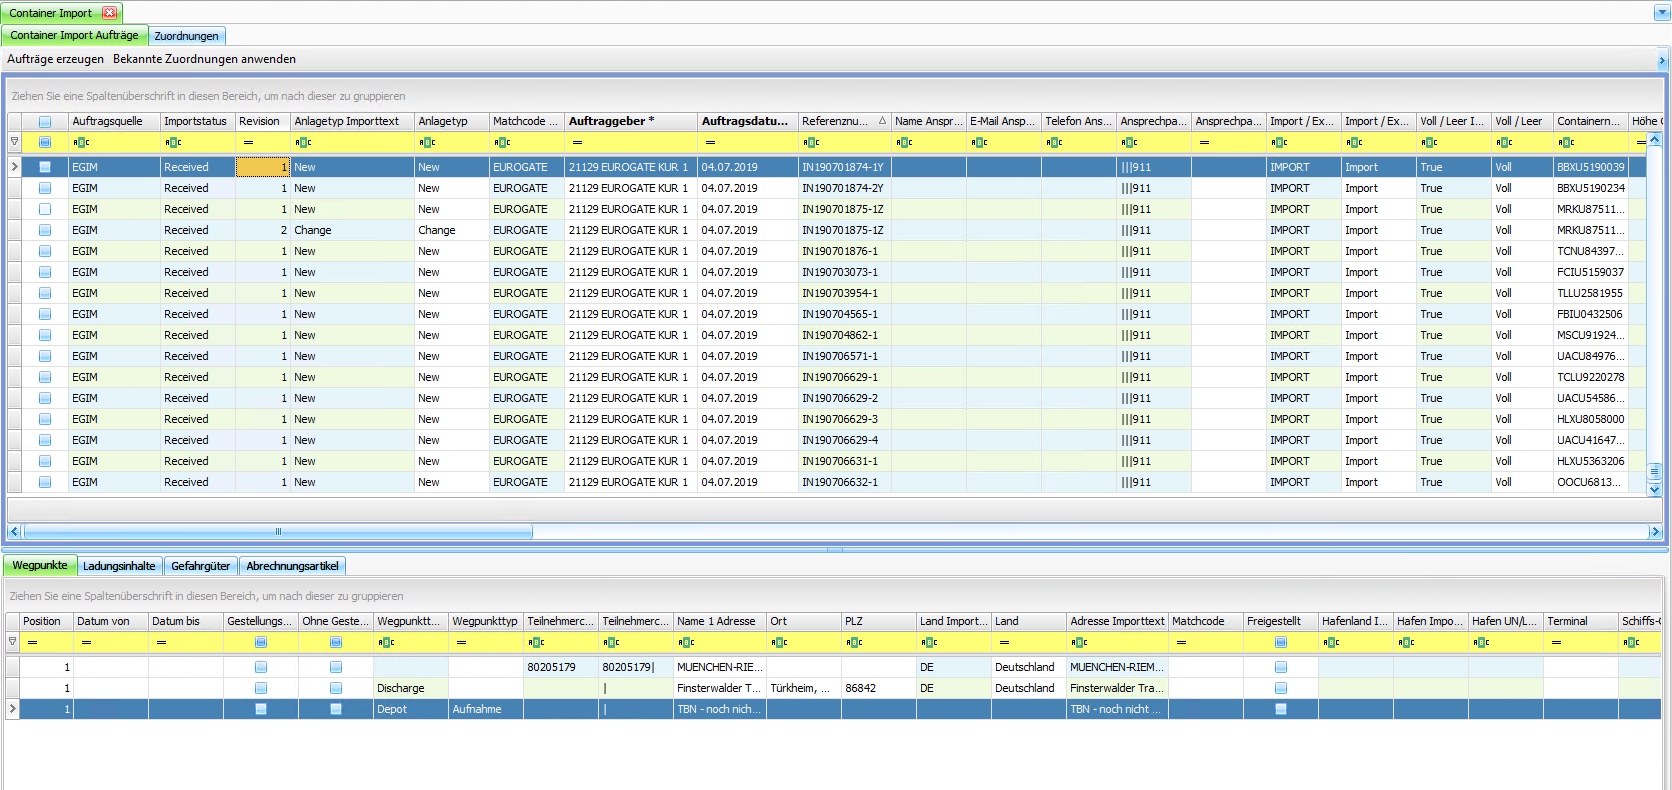Image resolution: width=1672 pixels, height=790 pixels.
Task: Open filter editor funnel in Wegpunkte grid
Action: click(12, 642)
